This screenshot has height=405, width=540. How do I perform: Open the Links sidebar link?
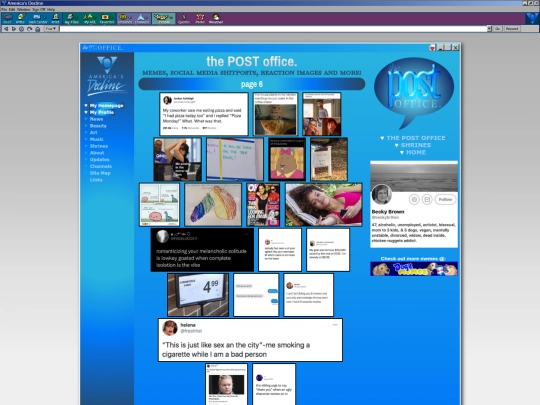coord(96,180)
